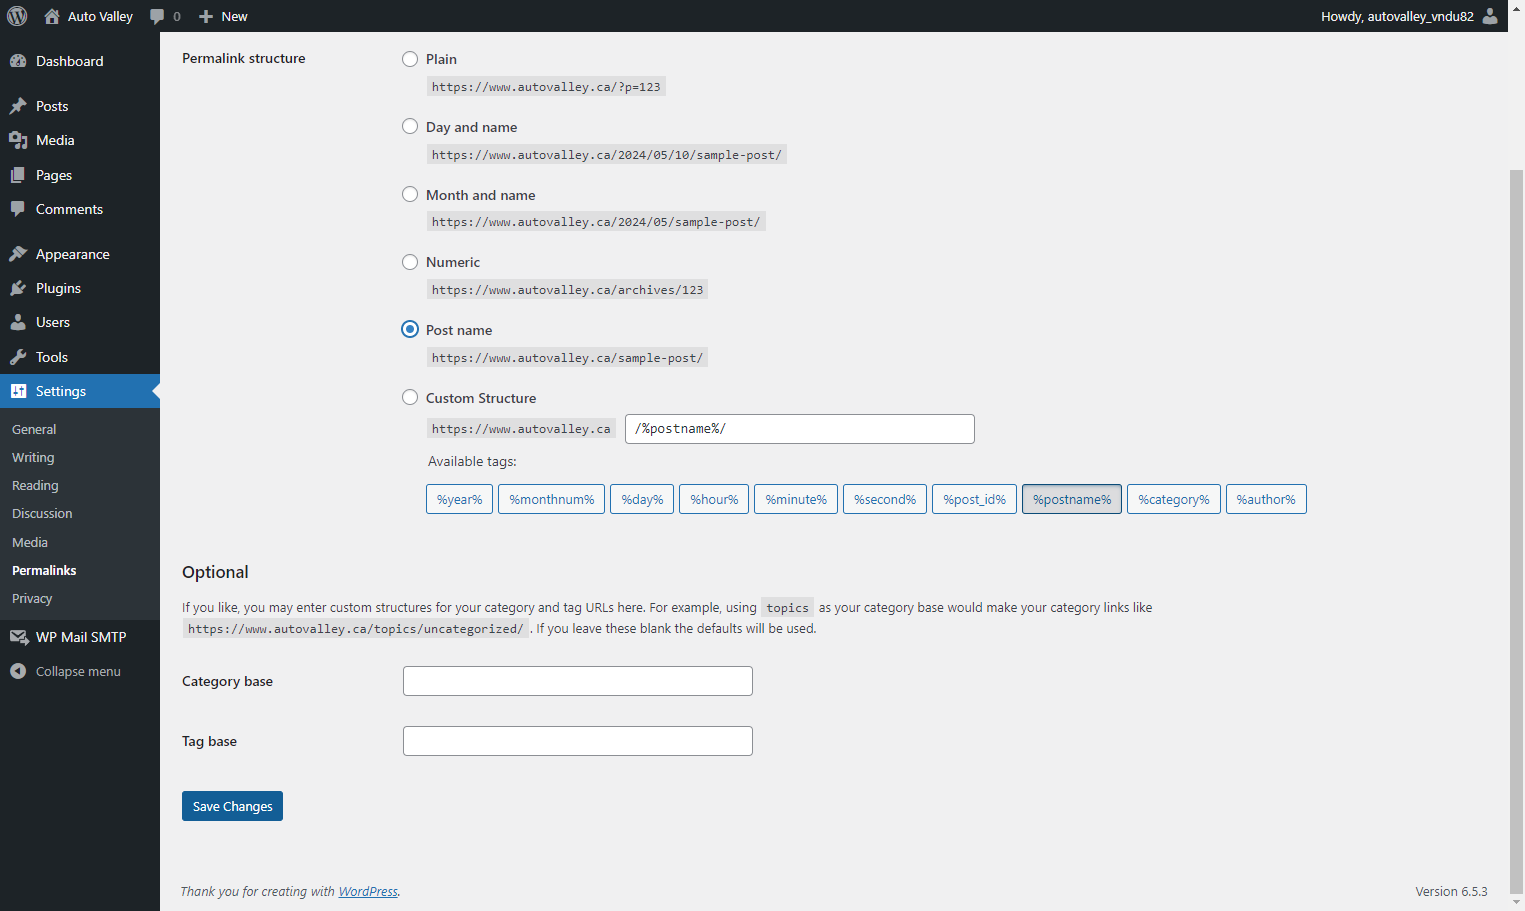Select the Post name radio button
The height and width of the screenshot is (911, 1525).
click(x=410, y=329)
